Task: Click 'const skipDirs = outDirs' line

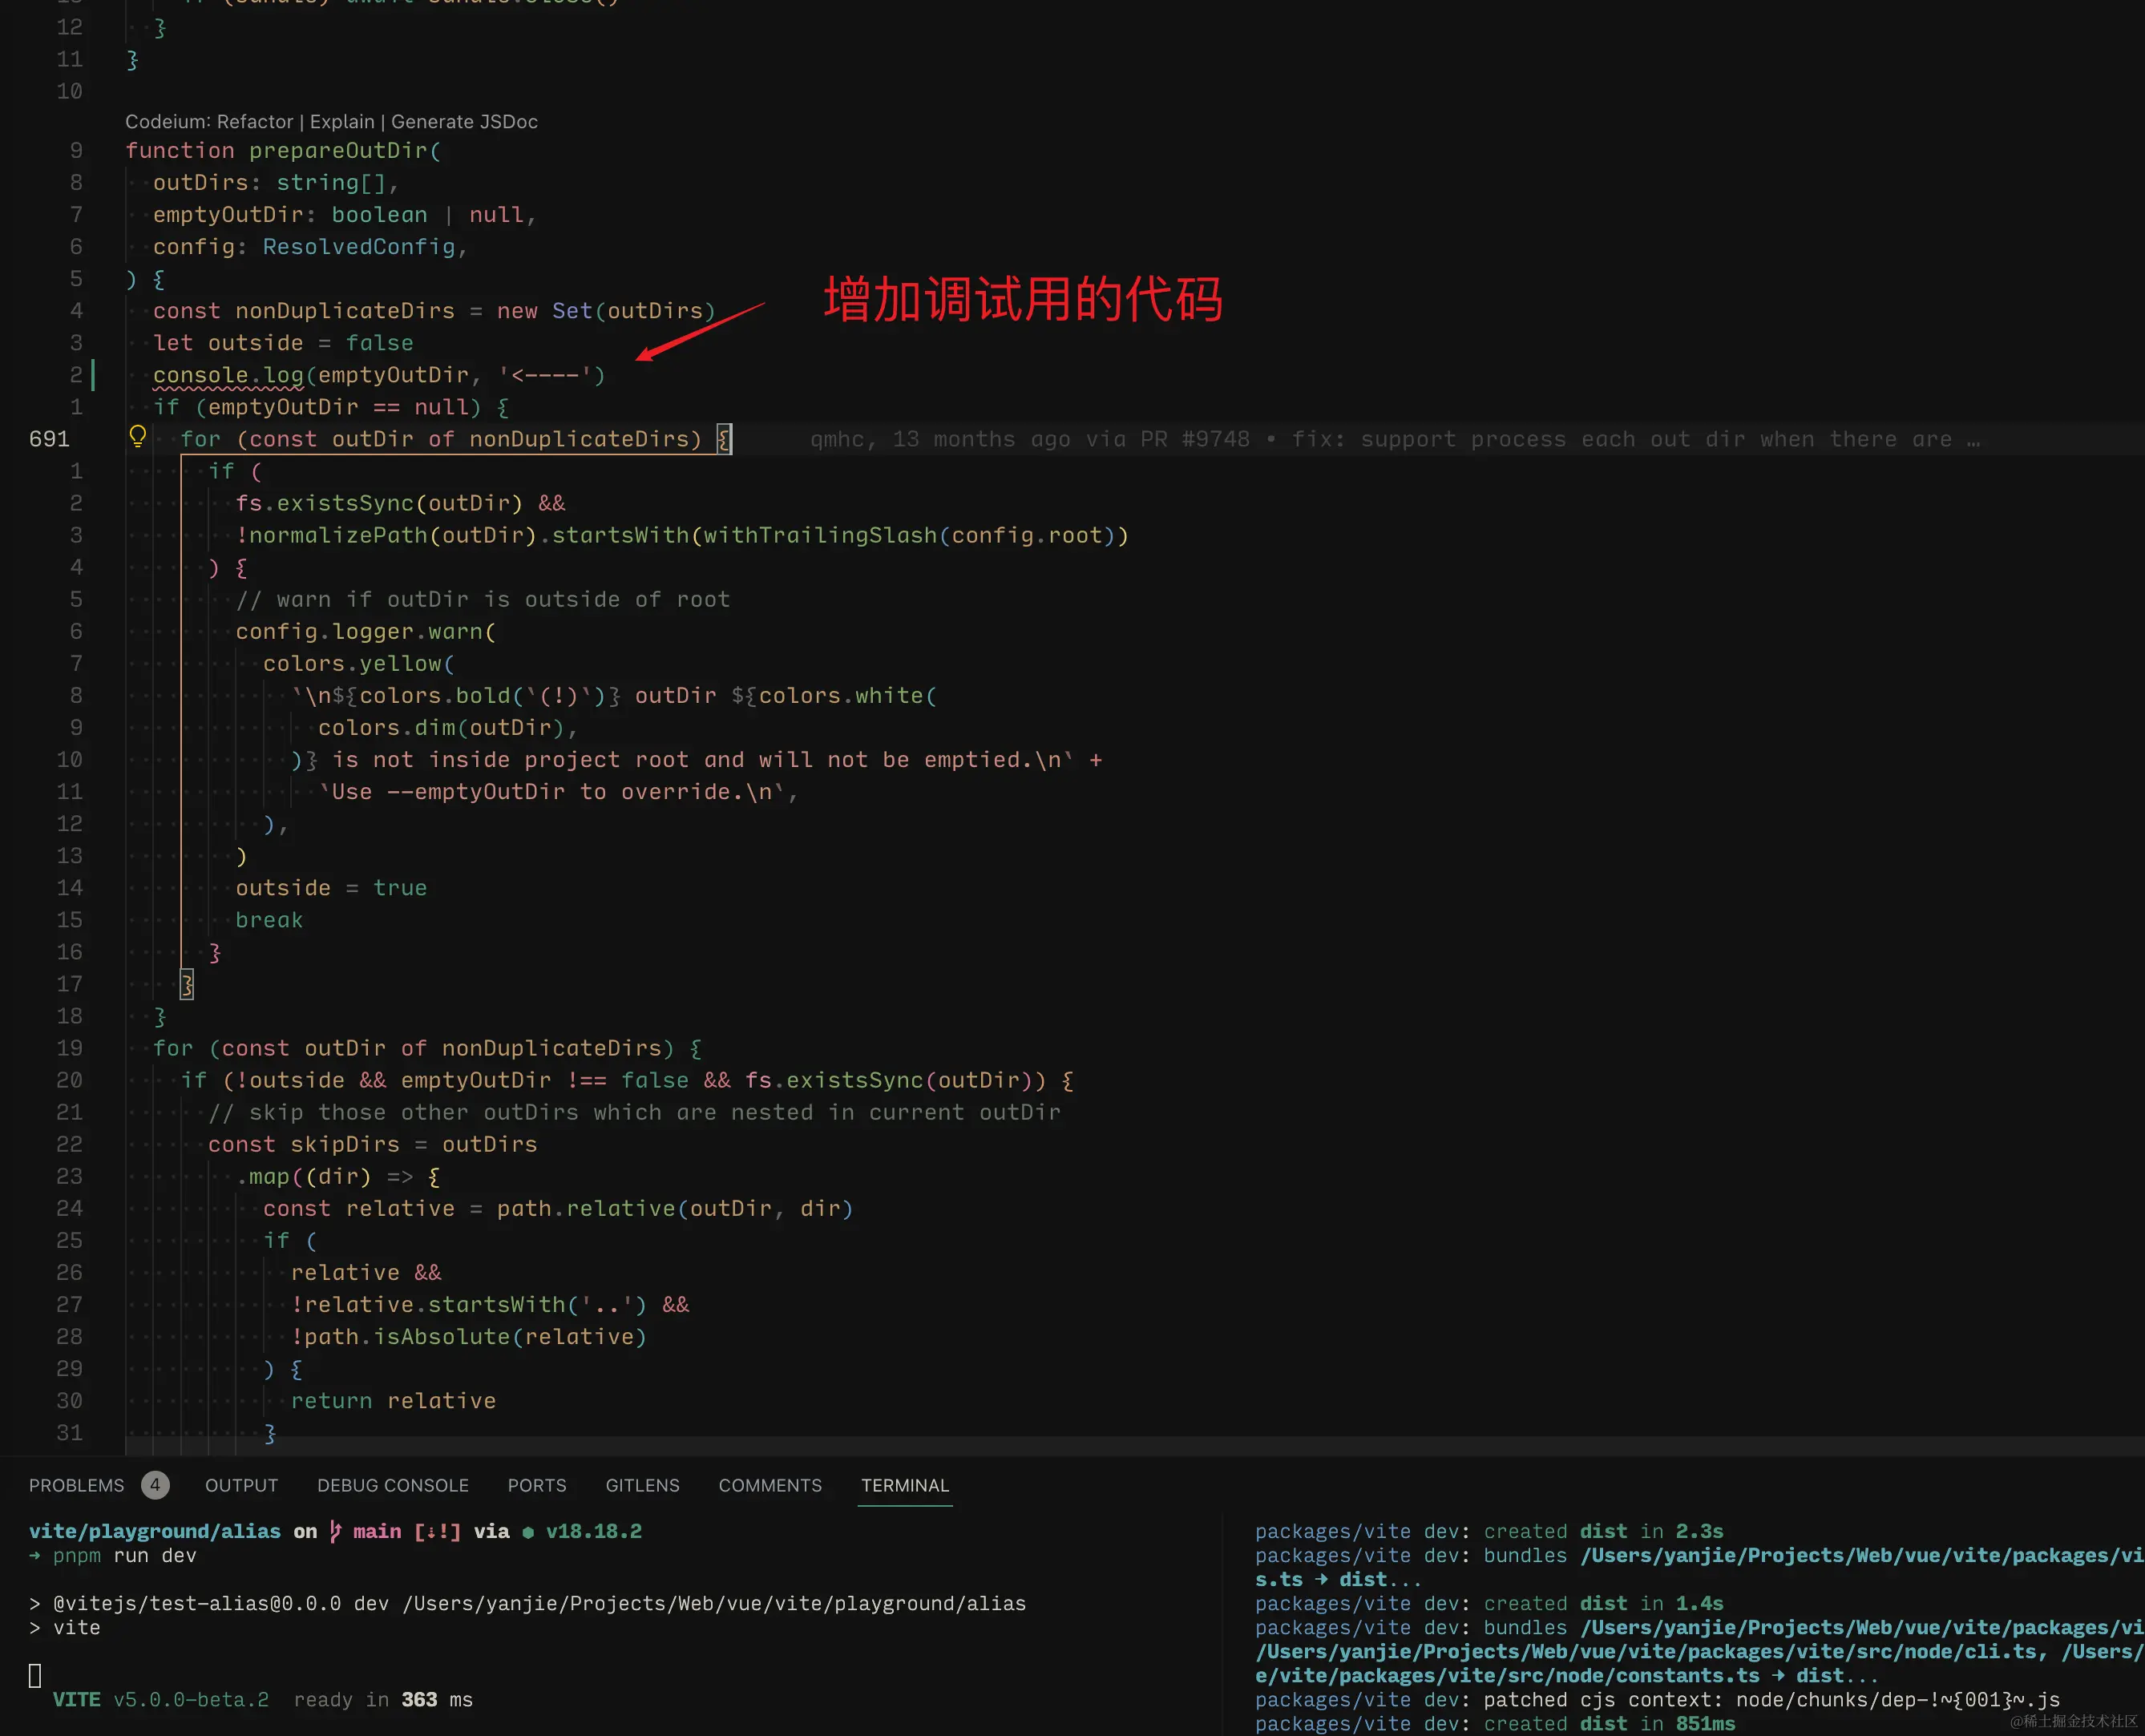Action: 372,1144
